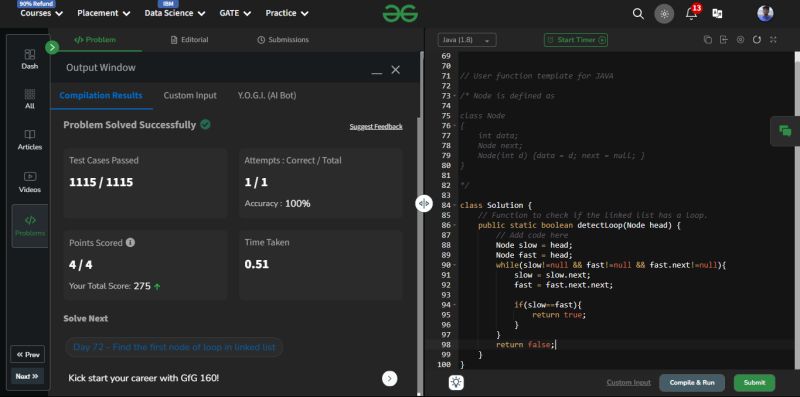Open the search magnifier icon
Viewport: 800px width, 397px height.
coord(638,14)
